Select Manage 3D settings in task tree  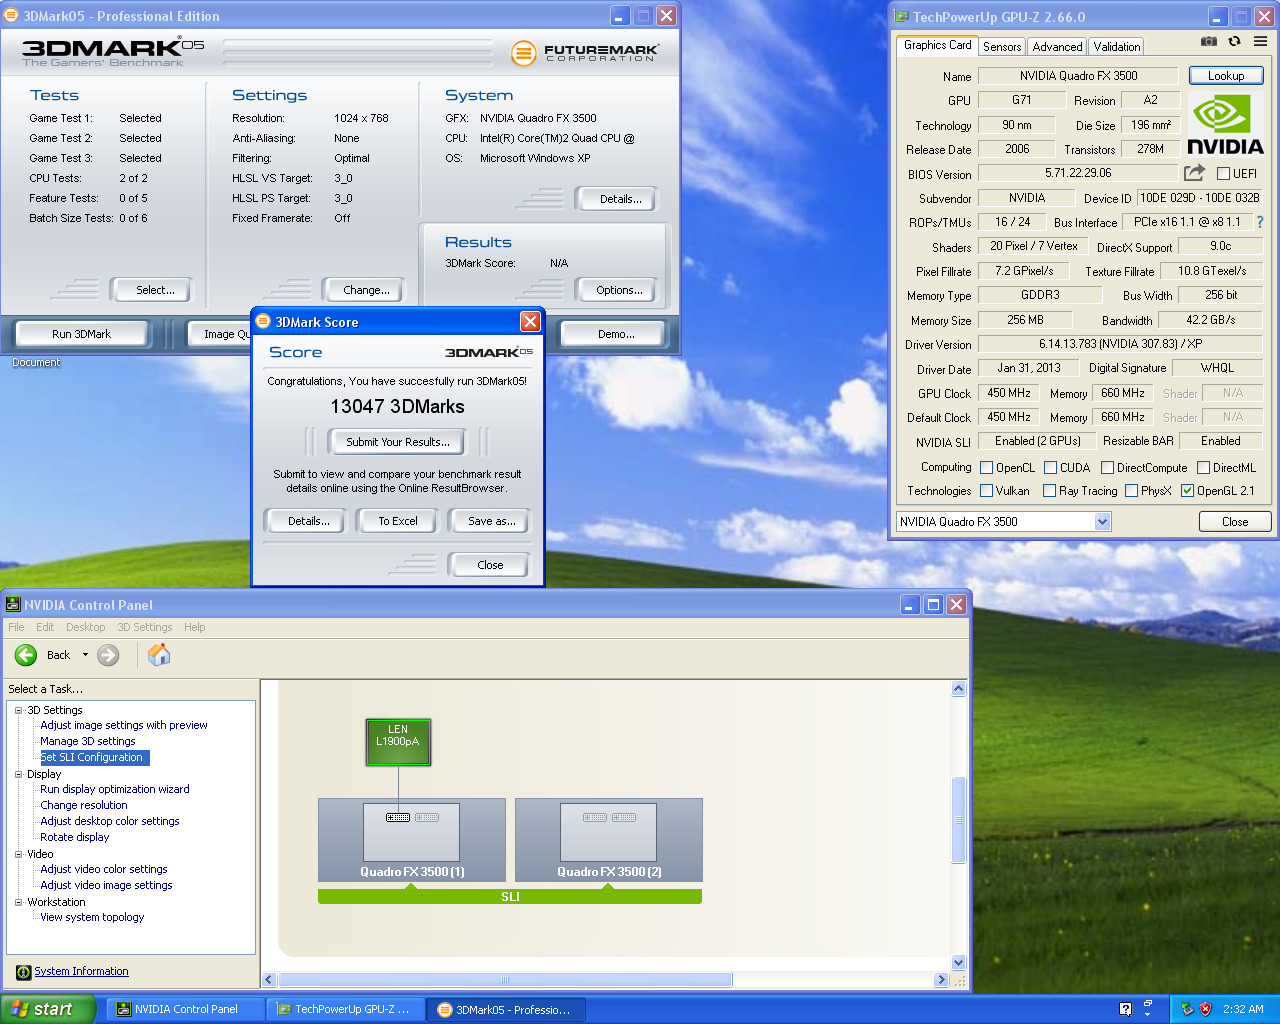pyautogui.click(x=87, y=741)
